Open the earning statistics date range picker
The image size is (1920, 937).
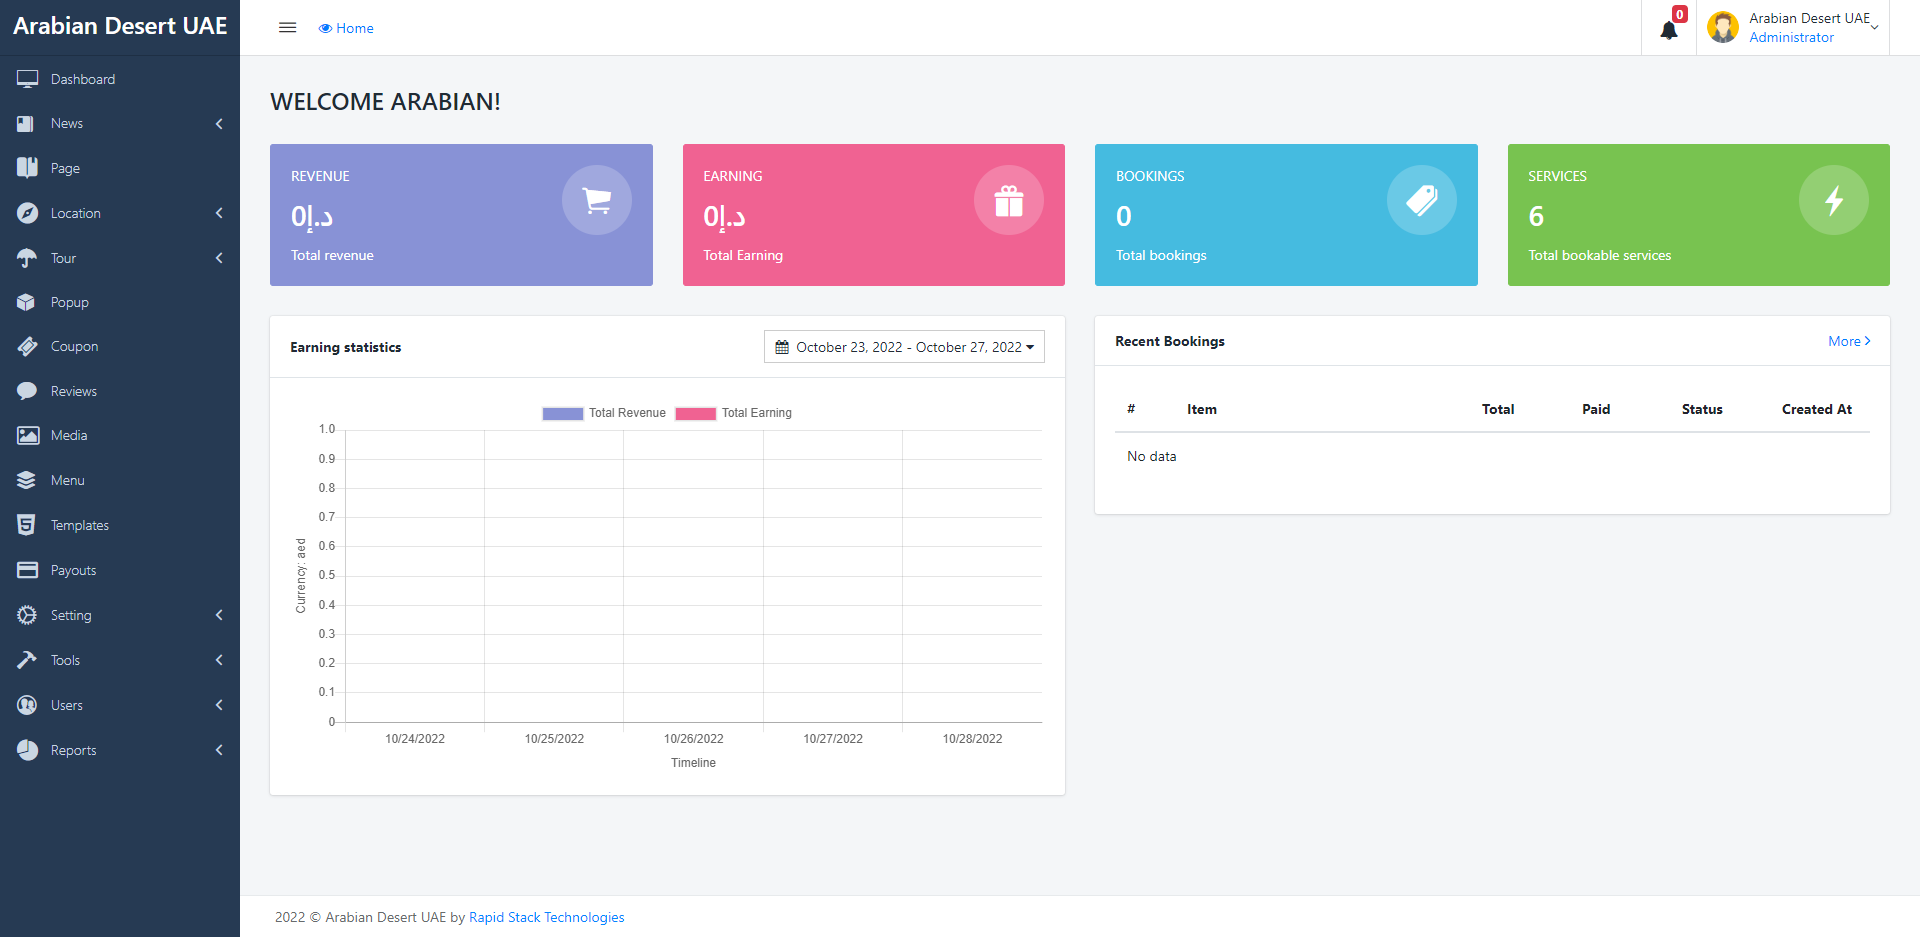(x=904, y=347)
